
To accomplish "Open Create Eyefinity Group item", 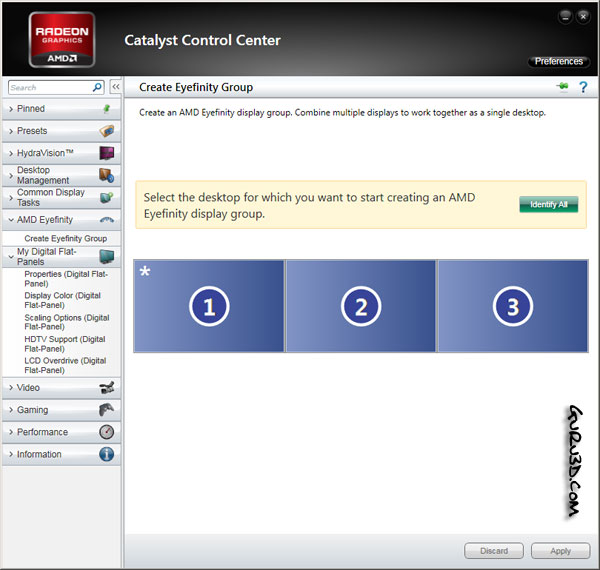I will pyautogui.click(x=66, y=239).
